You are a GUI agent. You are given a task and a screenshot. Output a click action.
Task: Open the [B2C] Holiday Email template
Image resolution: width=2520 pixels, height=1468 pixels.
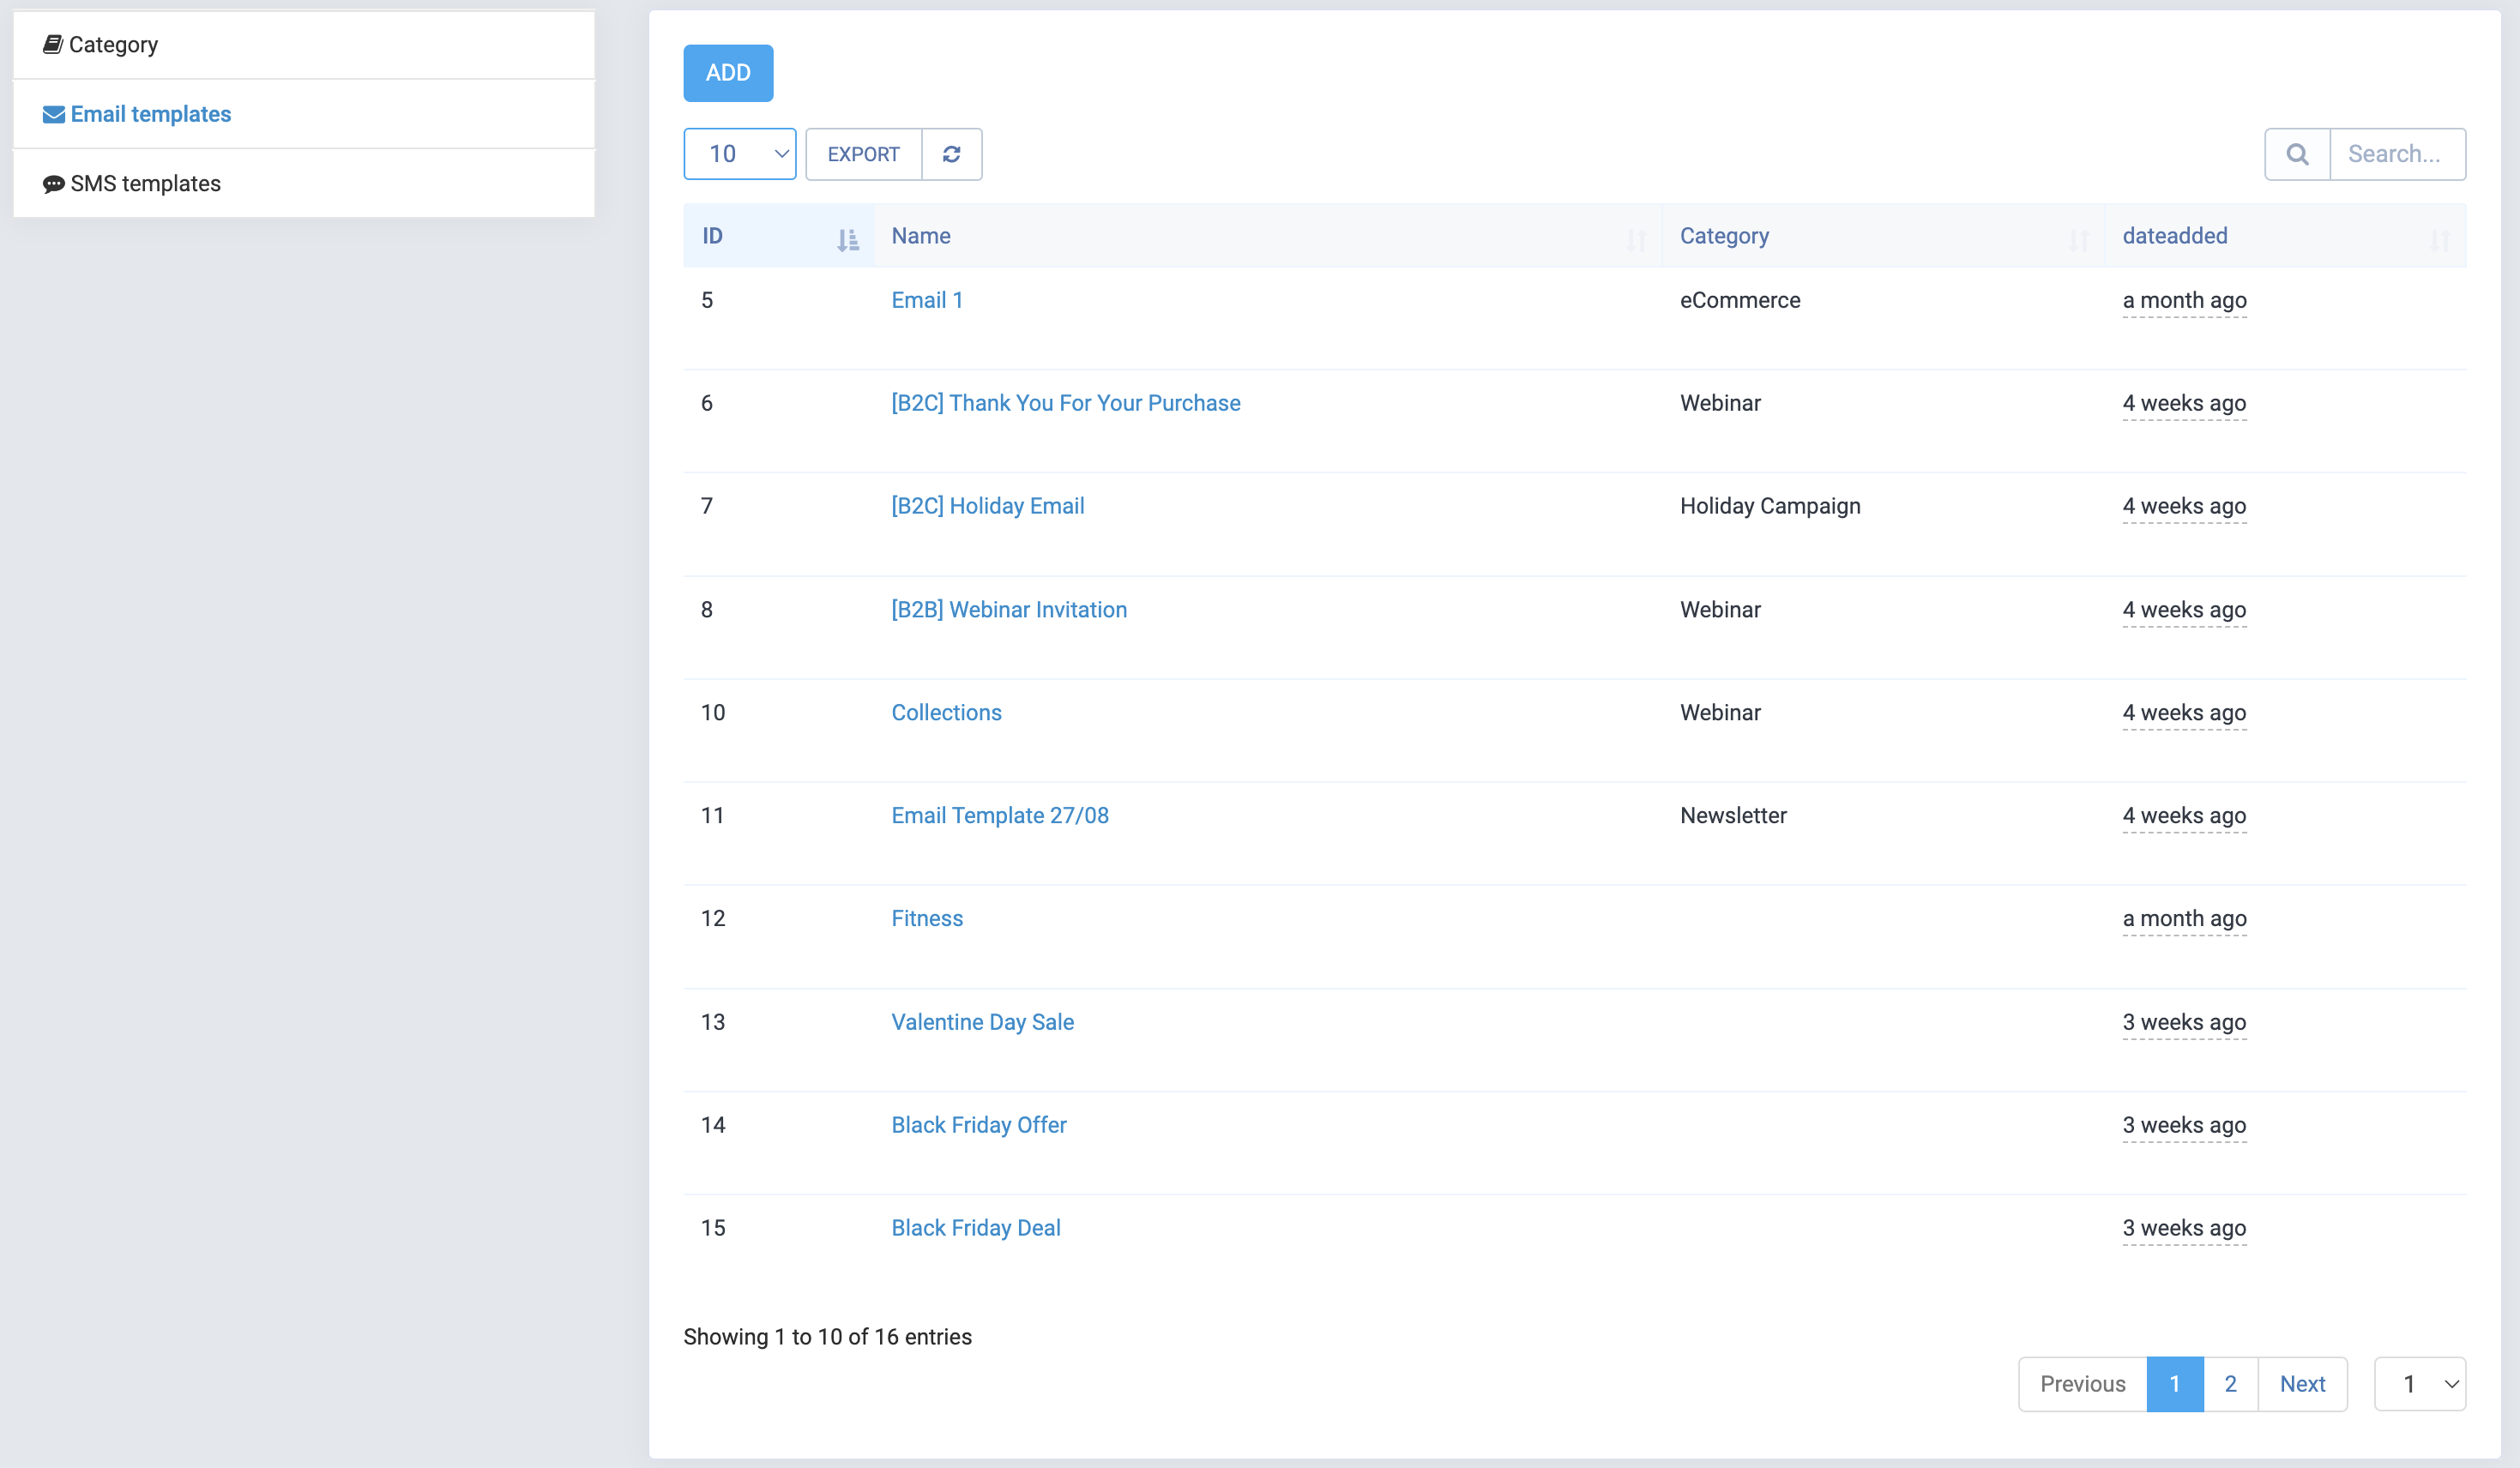click(986, 505)
